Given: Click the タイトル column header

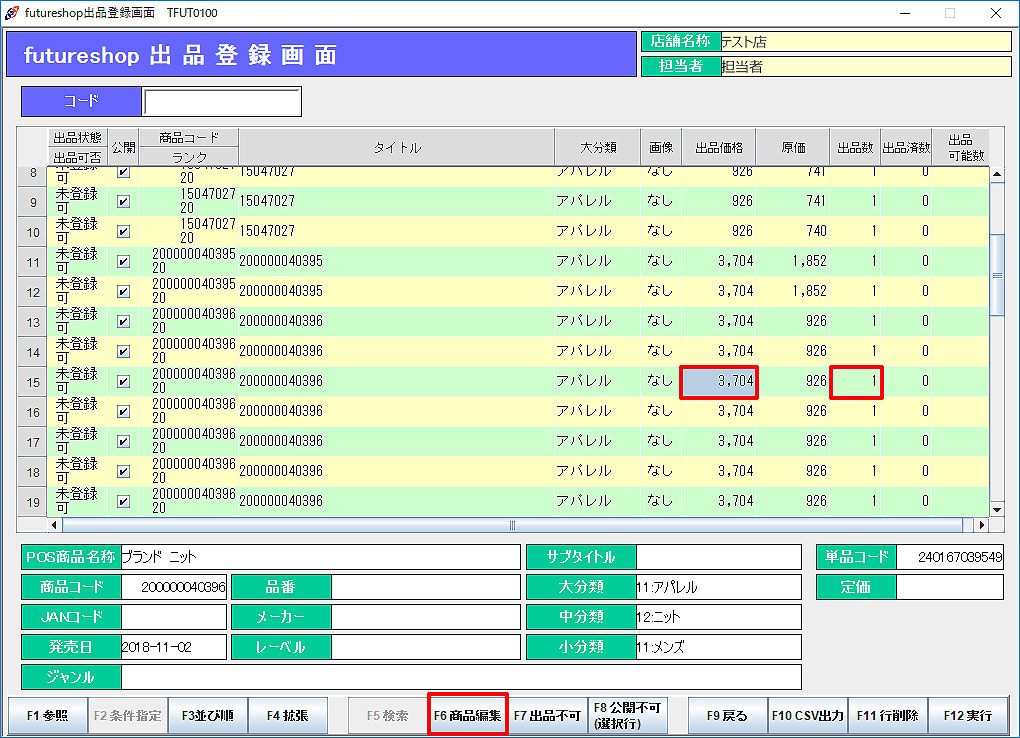Looking at the screenshot, I should point(397,148).
